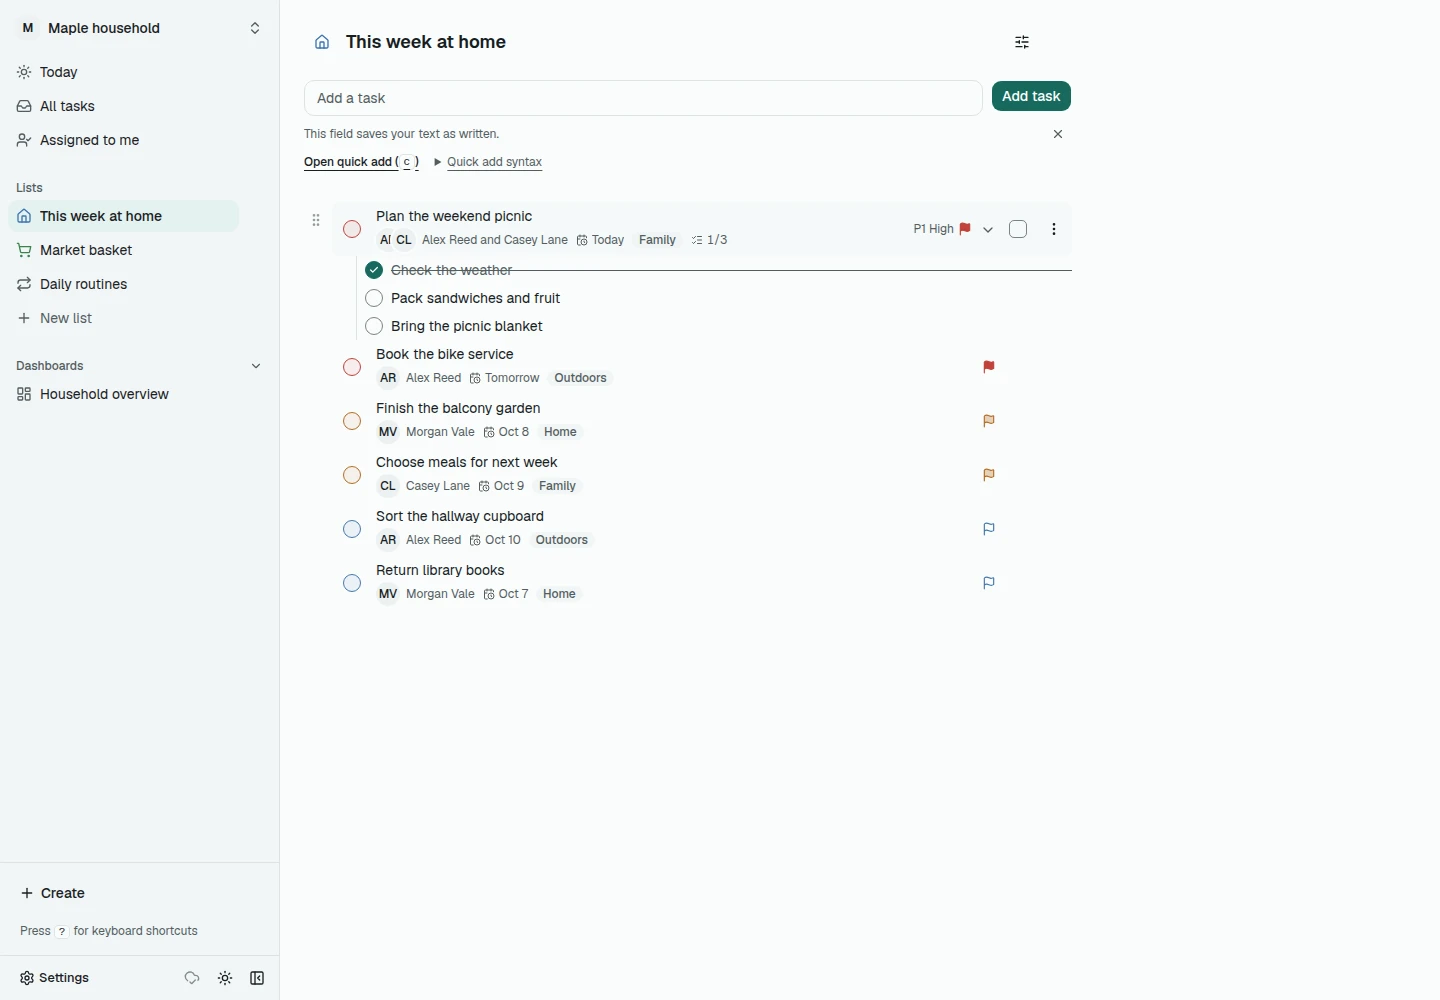1440x1000 pixels.
Task: Click the Open quick add link
Action: [x=361, y=162]
